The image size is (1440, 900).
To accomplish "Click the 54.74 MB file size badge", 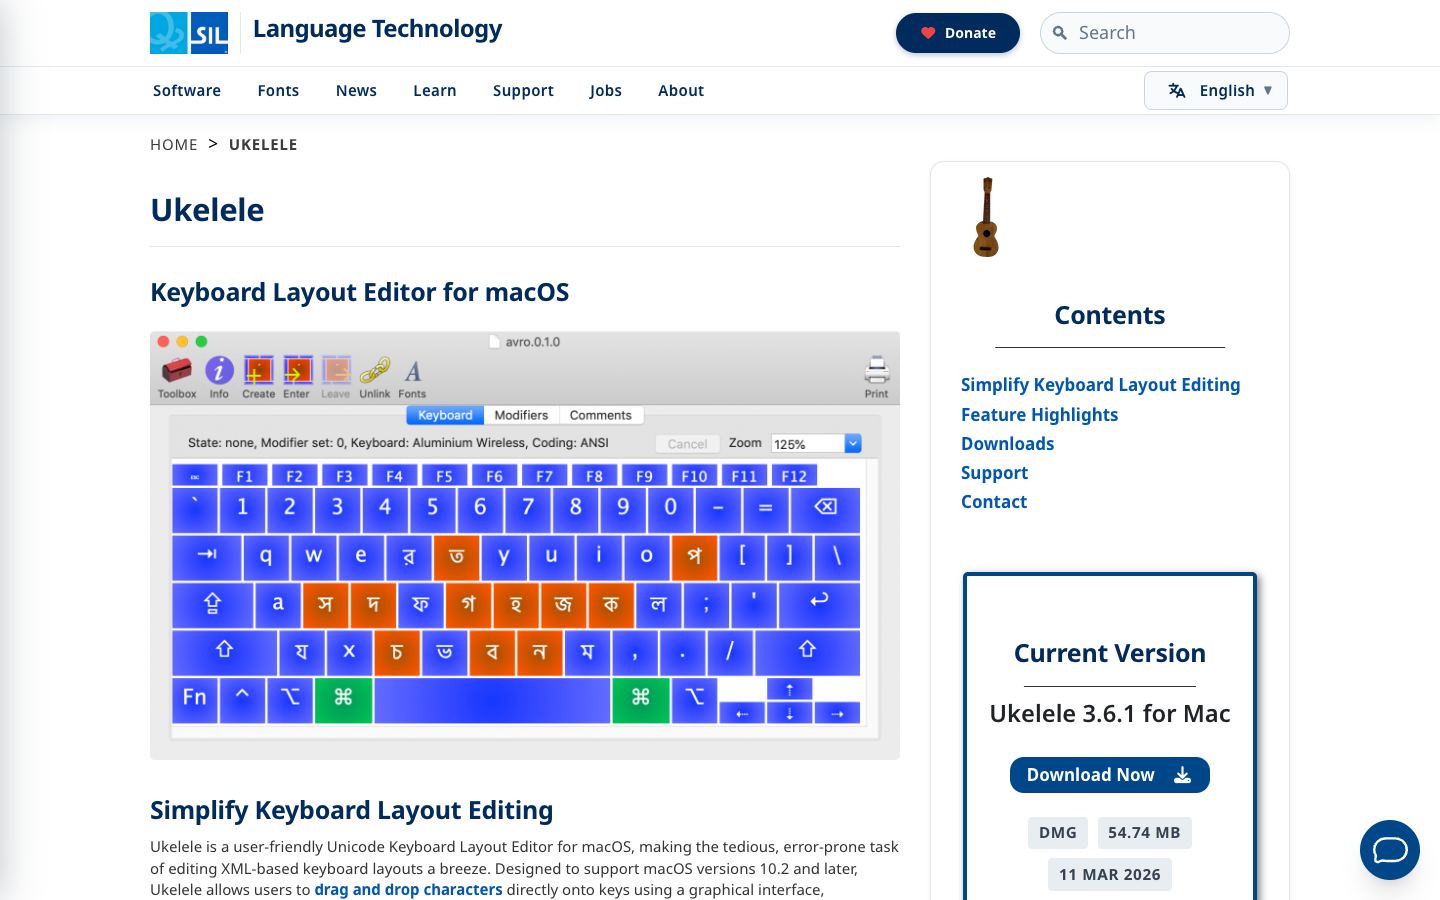I will 1144,833.
